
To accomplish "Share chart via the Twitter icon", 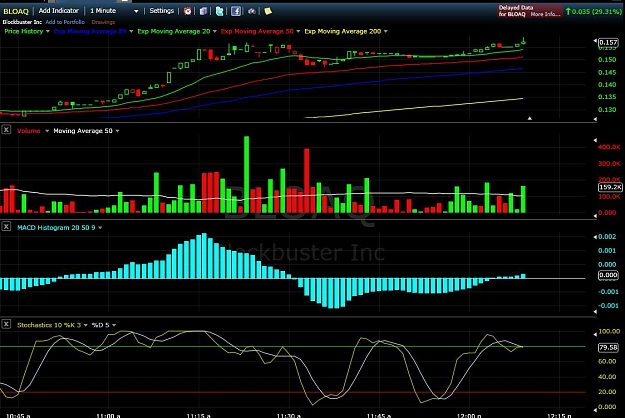I will point(219,11).
